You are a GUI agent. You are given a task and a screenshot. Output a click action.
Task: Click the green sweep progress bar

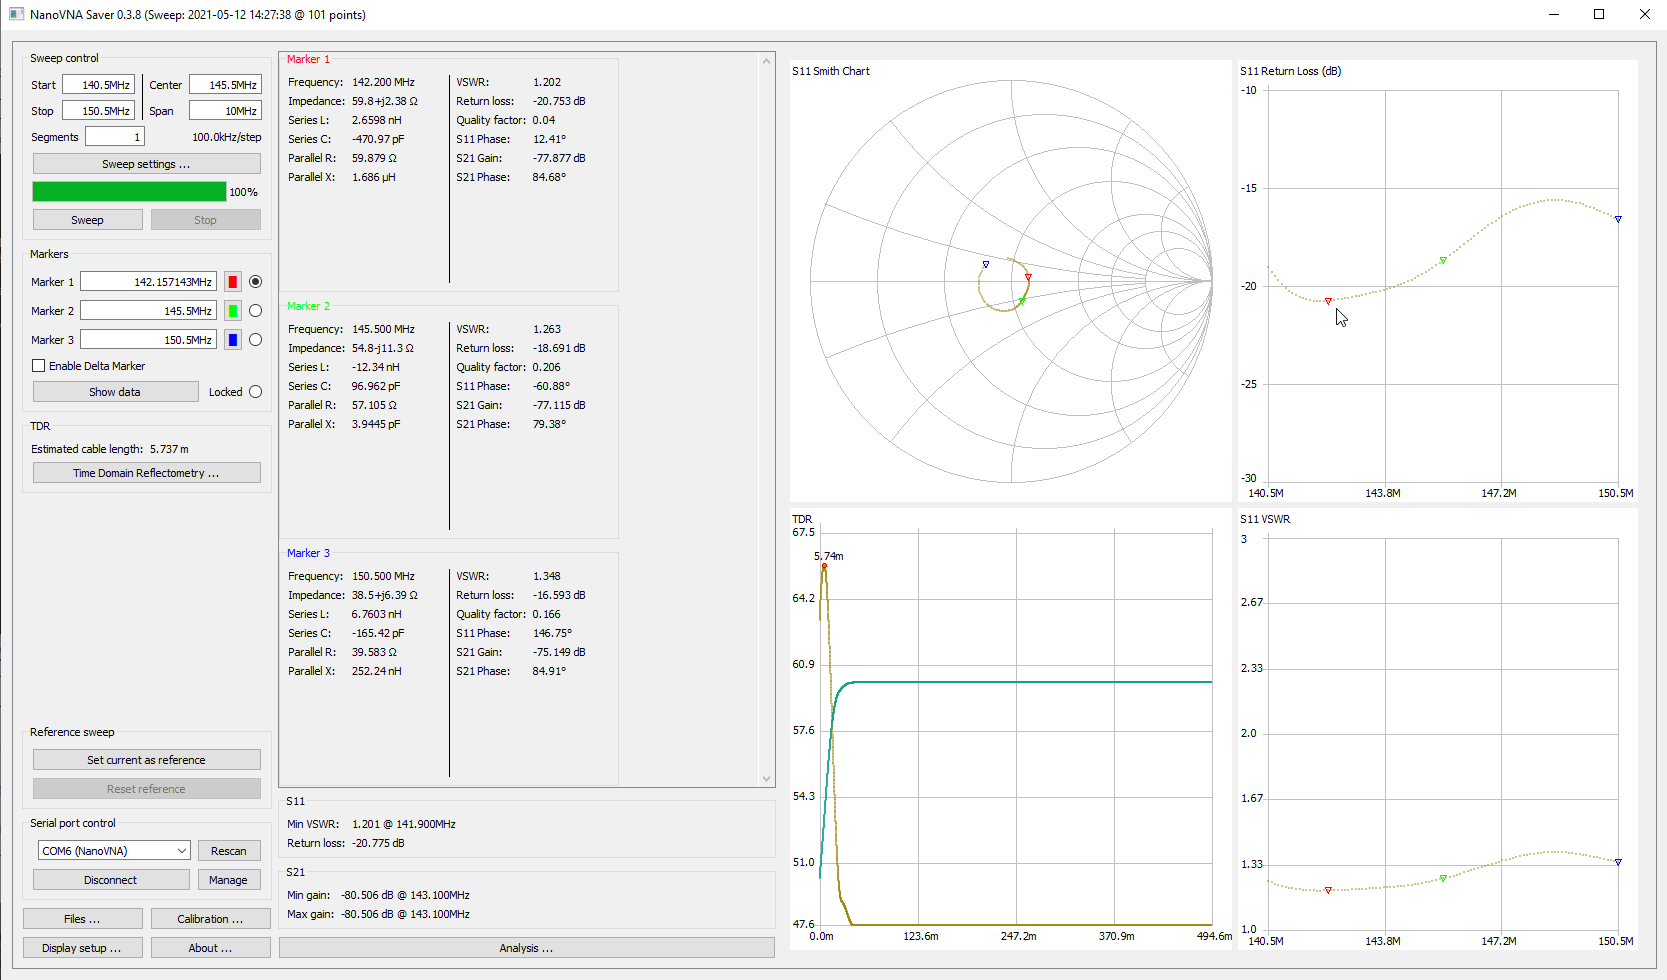(x=129, y=191)
